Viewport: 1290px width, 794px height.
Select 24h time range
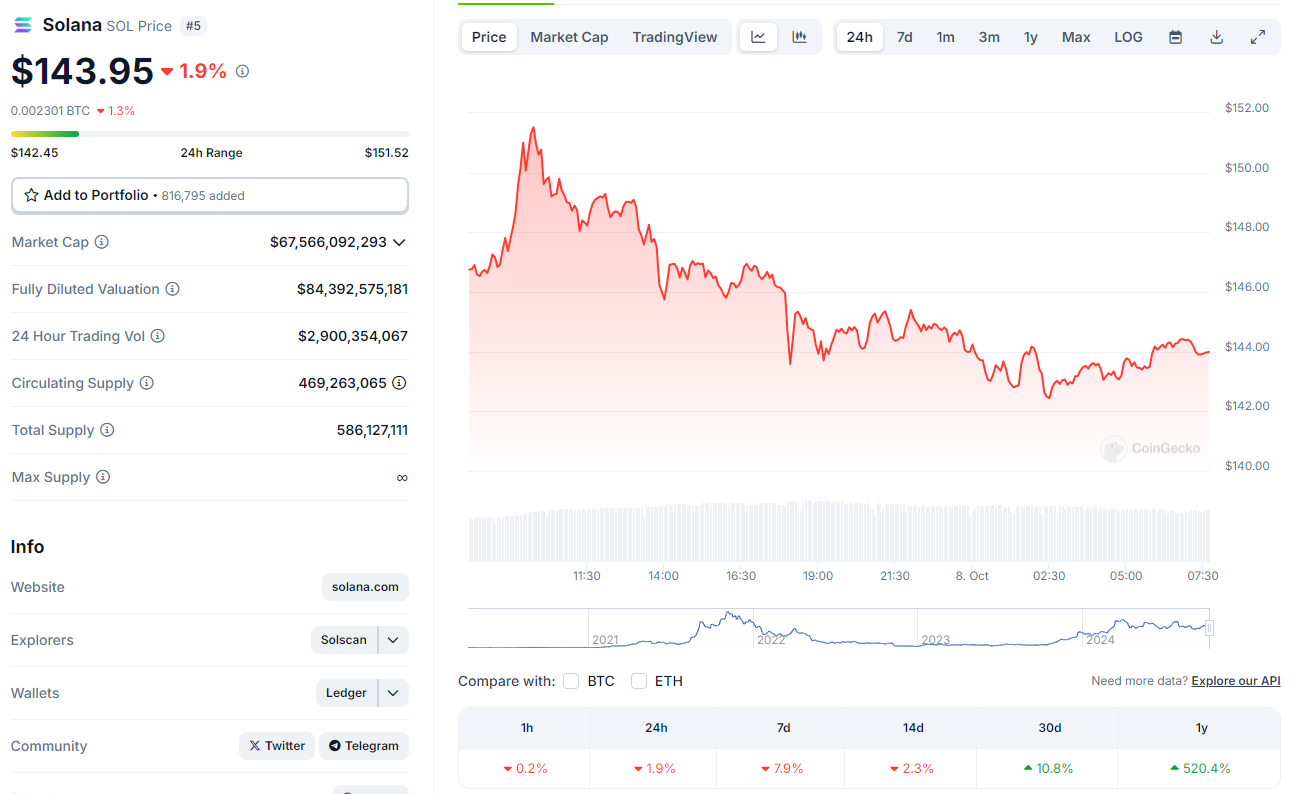coord(860,37)
